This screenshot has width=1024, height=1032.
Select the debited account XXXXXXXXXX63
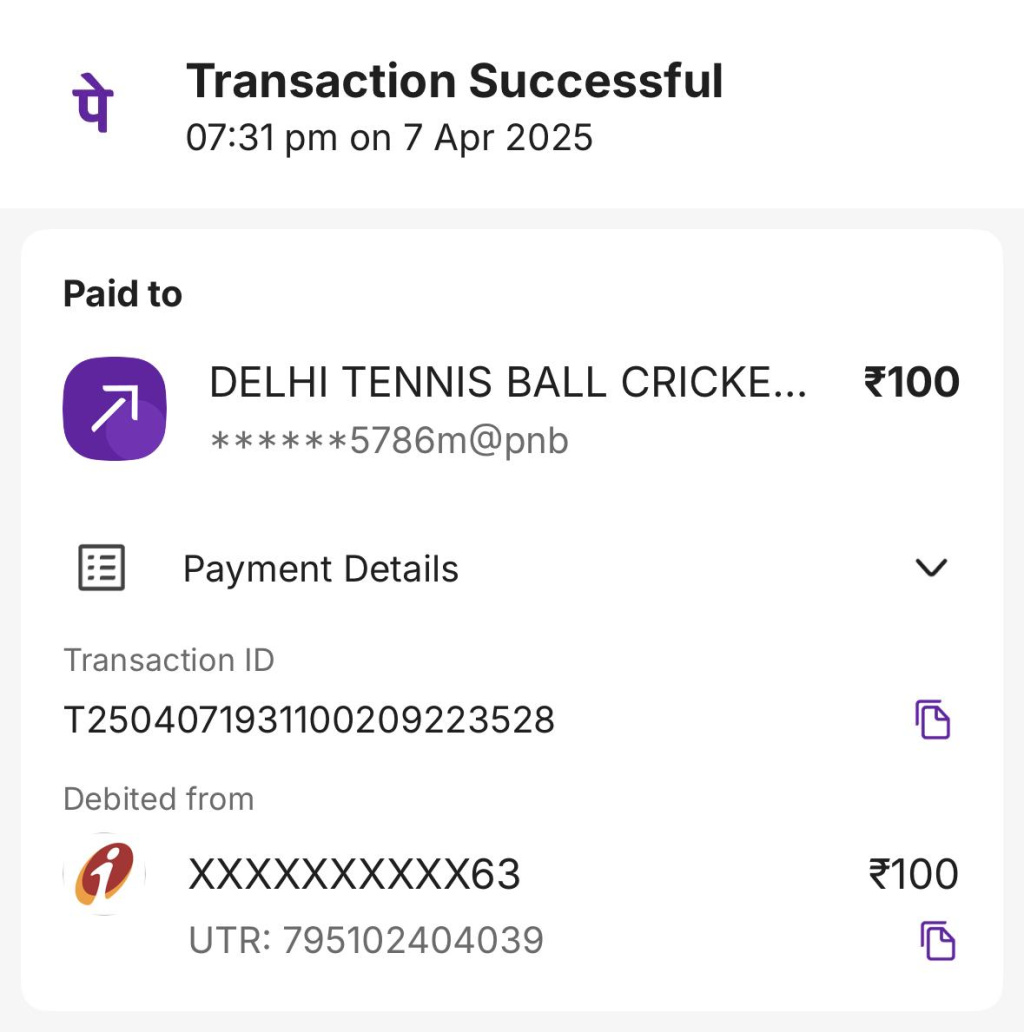tap(354, 876)
